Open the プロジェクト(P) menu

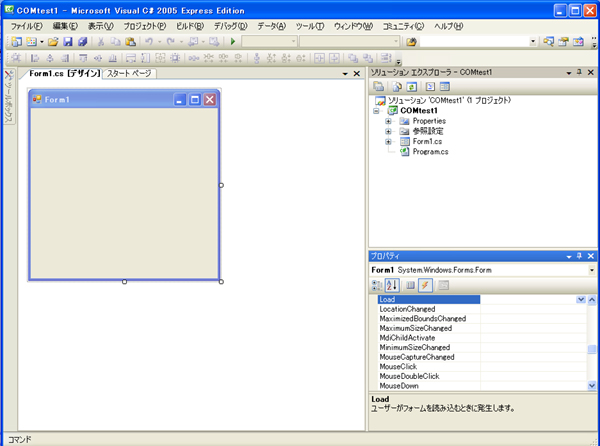point(145,26)
